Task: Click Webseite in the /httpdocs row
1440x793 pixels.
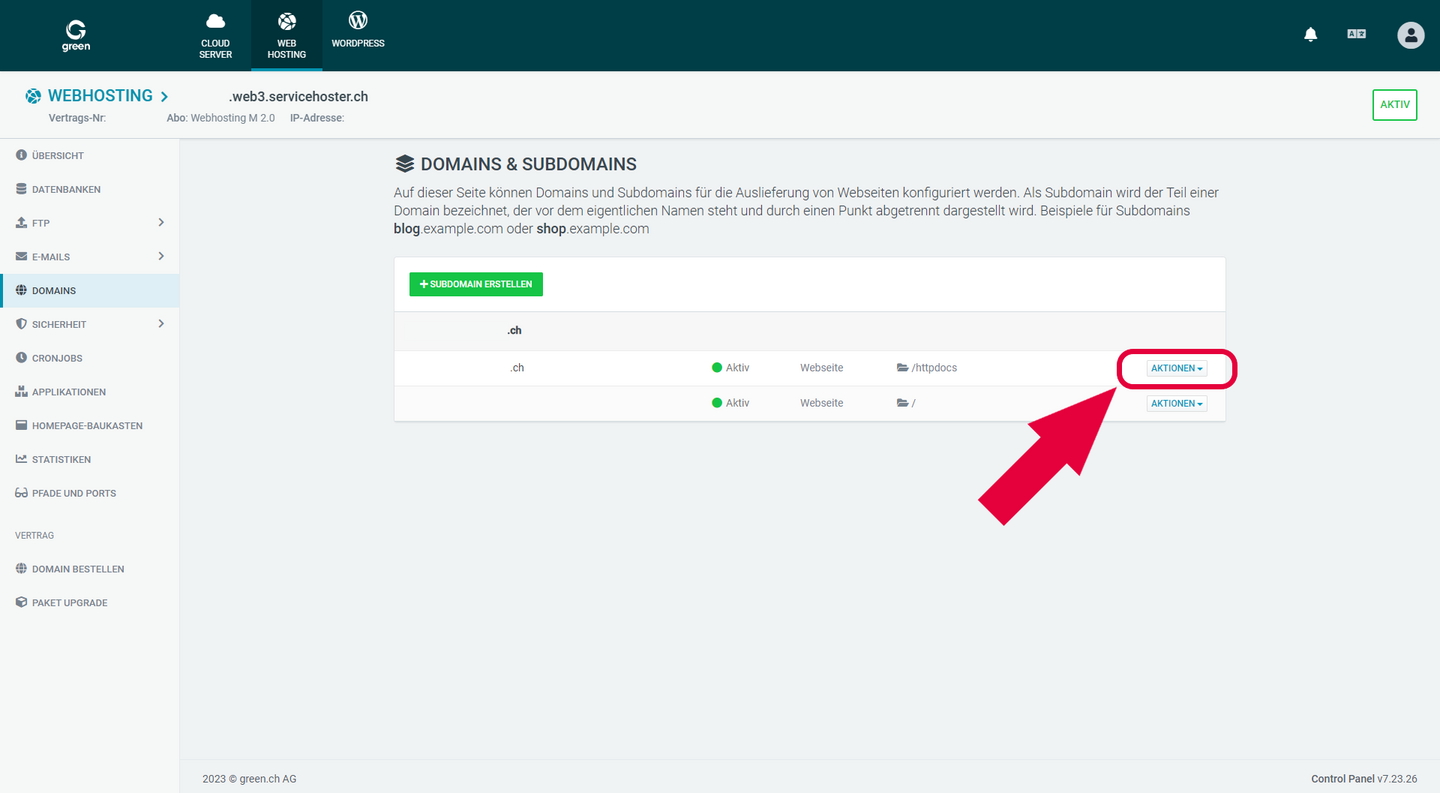Action: (821, 368)
